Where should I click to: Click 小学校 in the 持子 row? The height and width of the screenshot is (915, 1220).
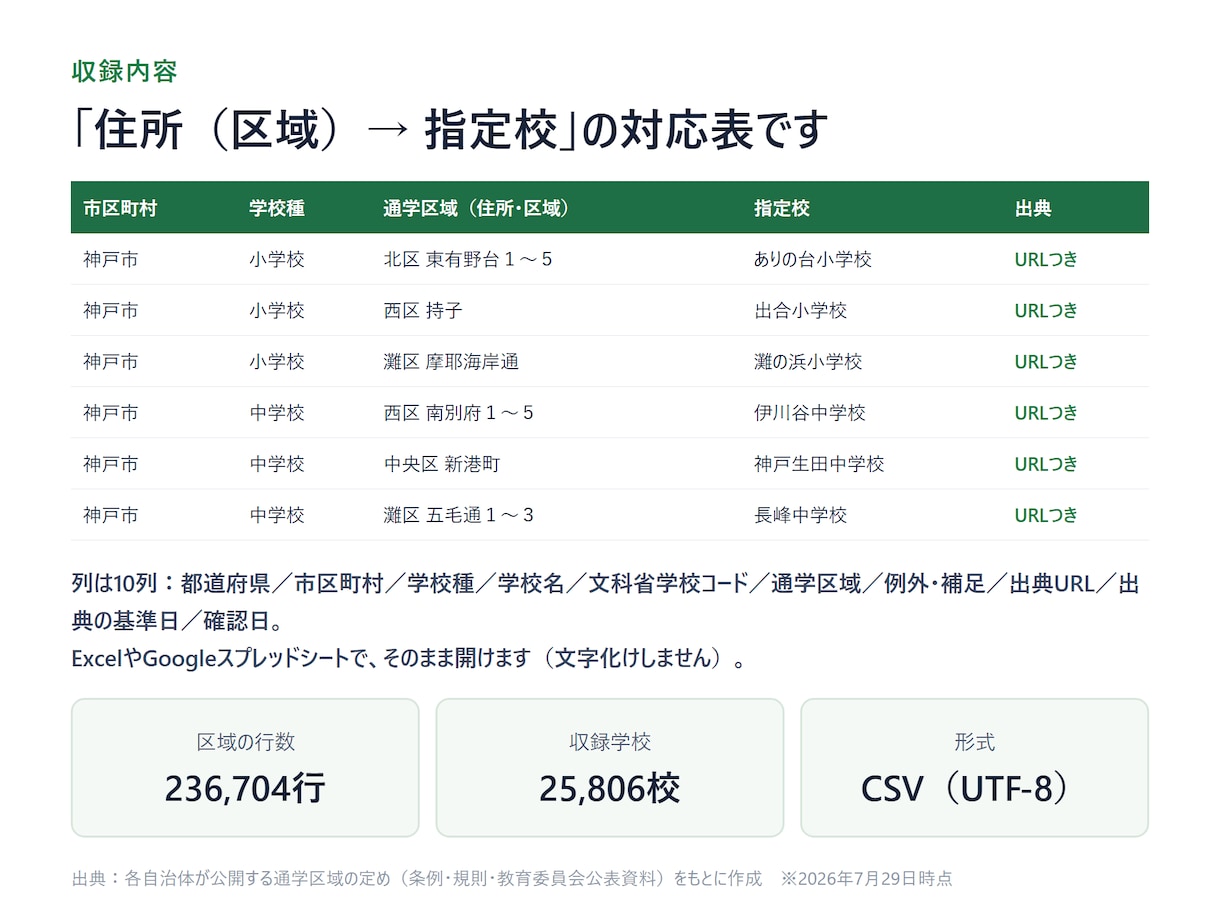tap(277, 310)
